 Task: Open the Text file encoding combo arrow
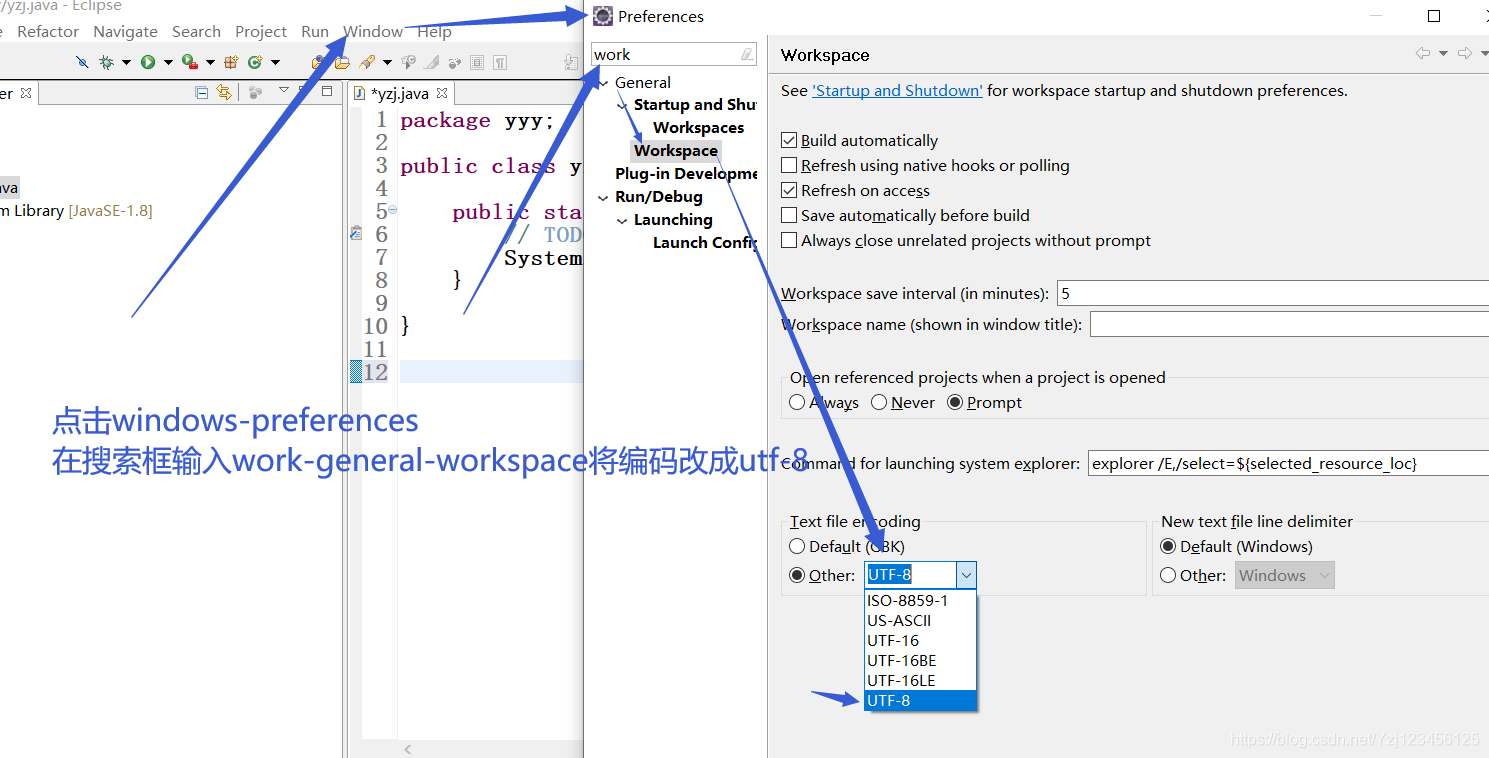tap(966, 575)
